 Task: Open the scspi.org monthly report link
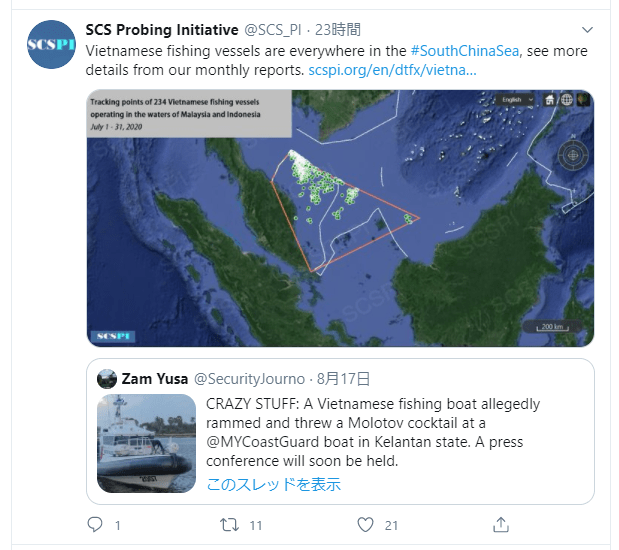(x=392, y=71)
